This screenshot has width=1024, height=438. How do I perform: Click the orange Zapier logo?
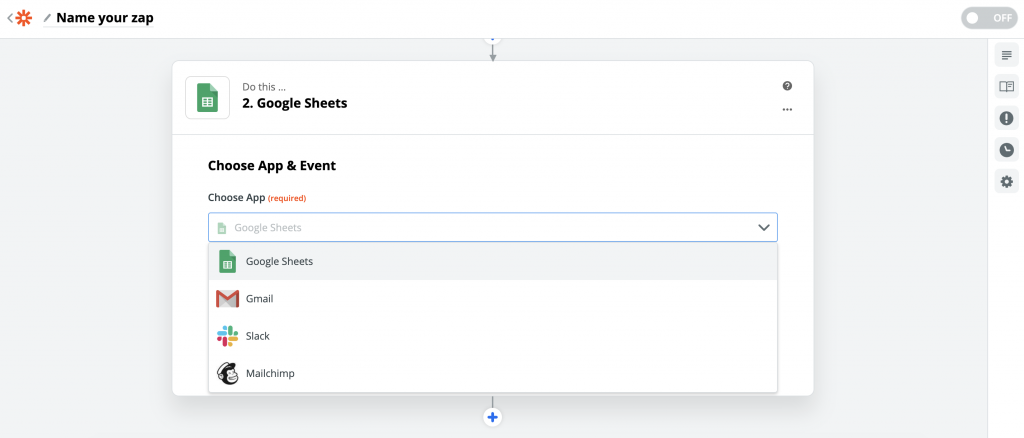coord(24,18)
